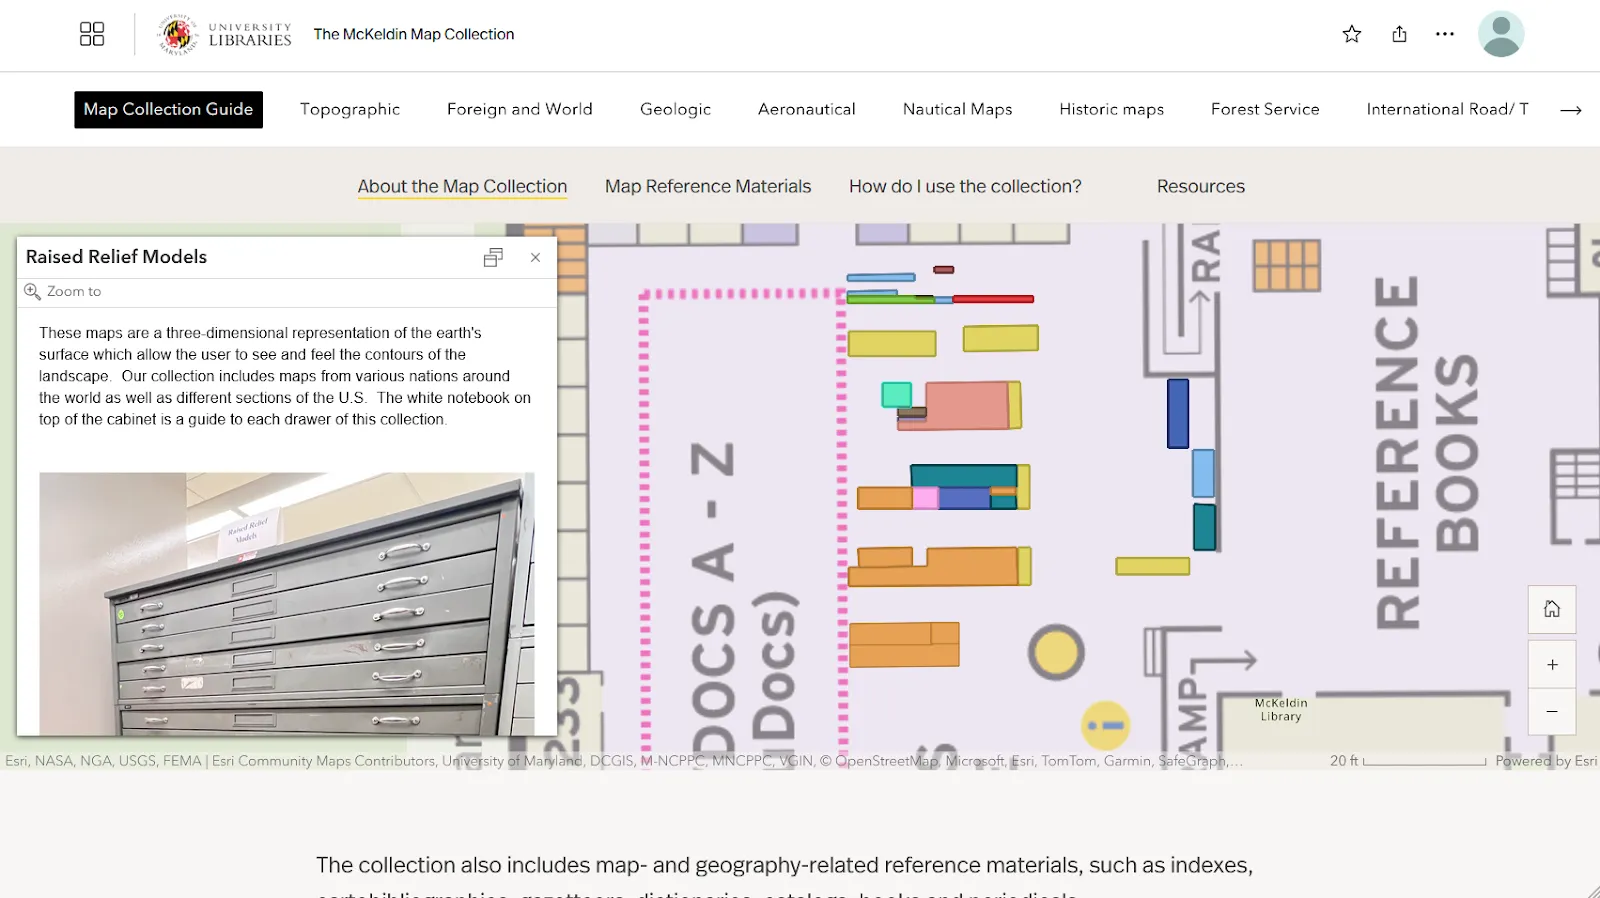Open the app grid icon
1600x898 pixels.
[92, 34]
